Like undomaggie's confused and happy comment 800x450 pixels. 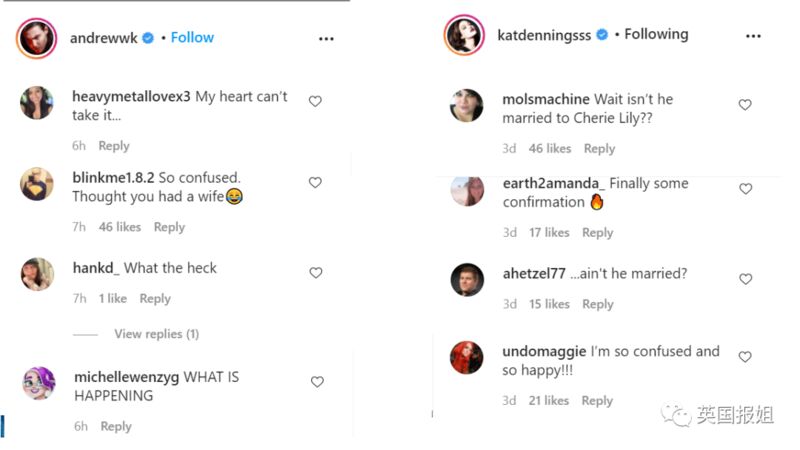pyautogui.click(x=745, y=356)
